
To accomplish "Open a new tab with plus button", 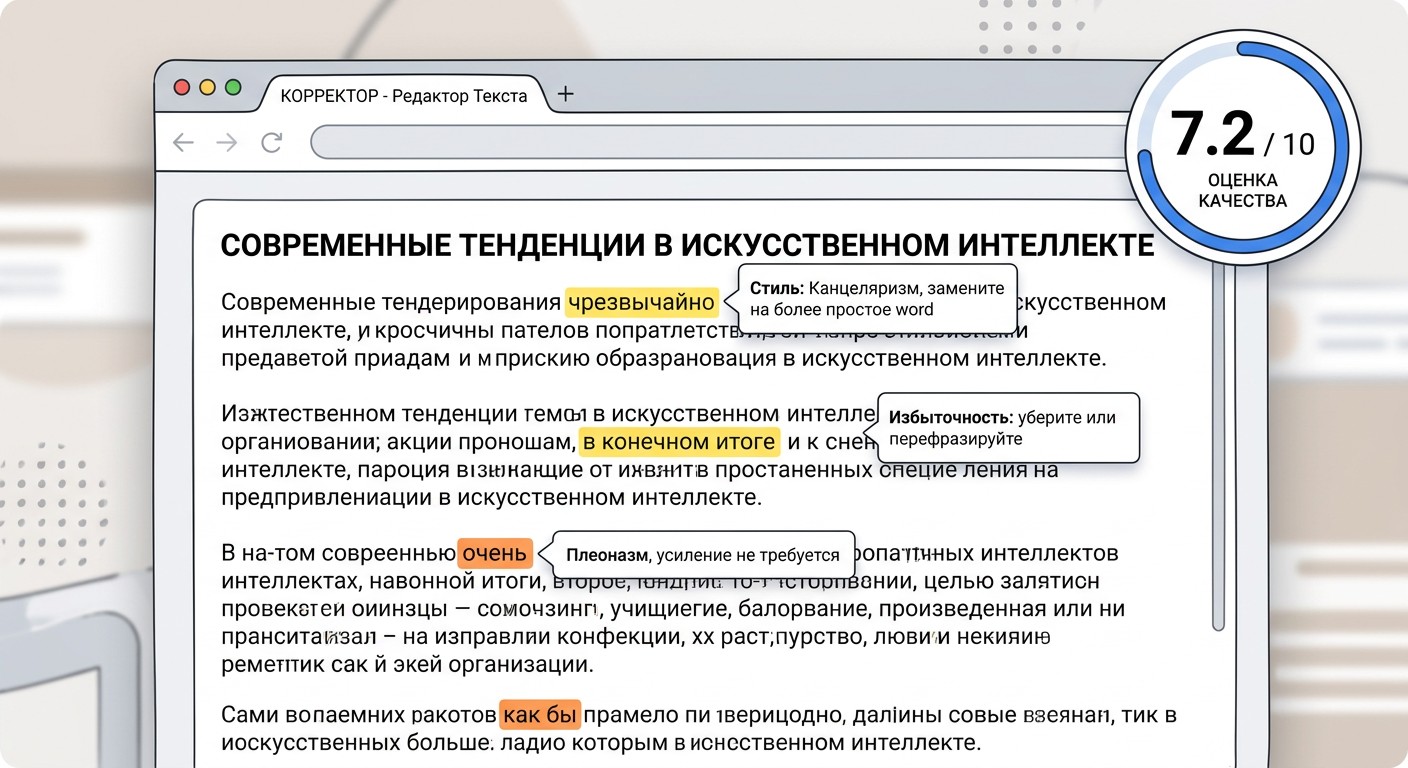I will (565, 94).
